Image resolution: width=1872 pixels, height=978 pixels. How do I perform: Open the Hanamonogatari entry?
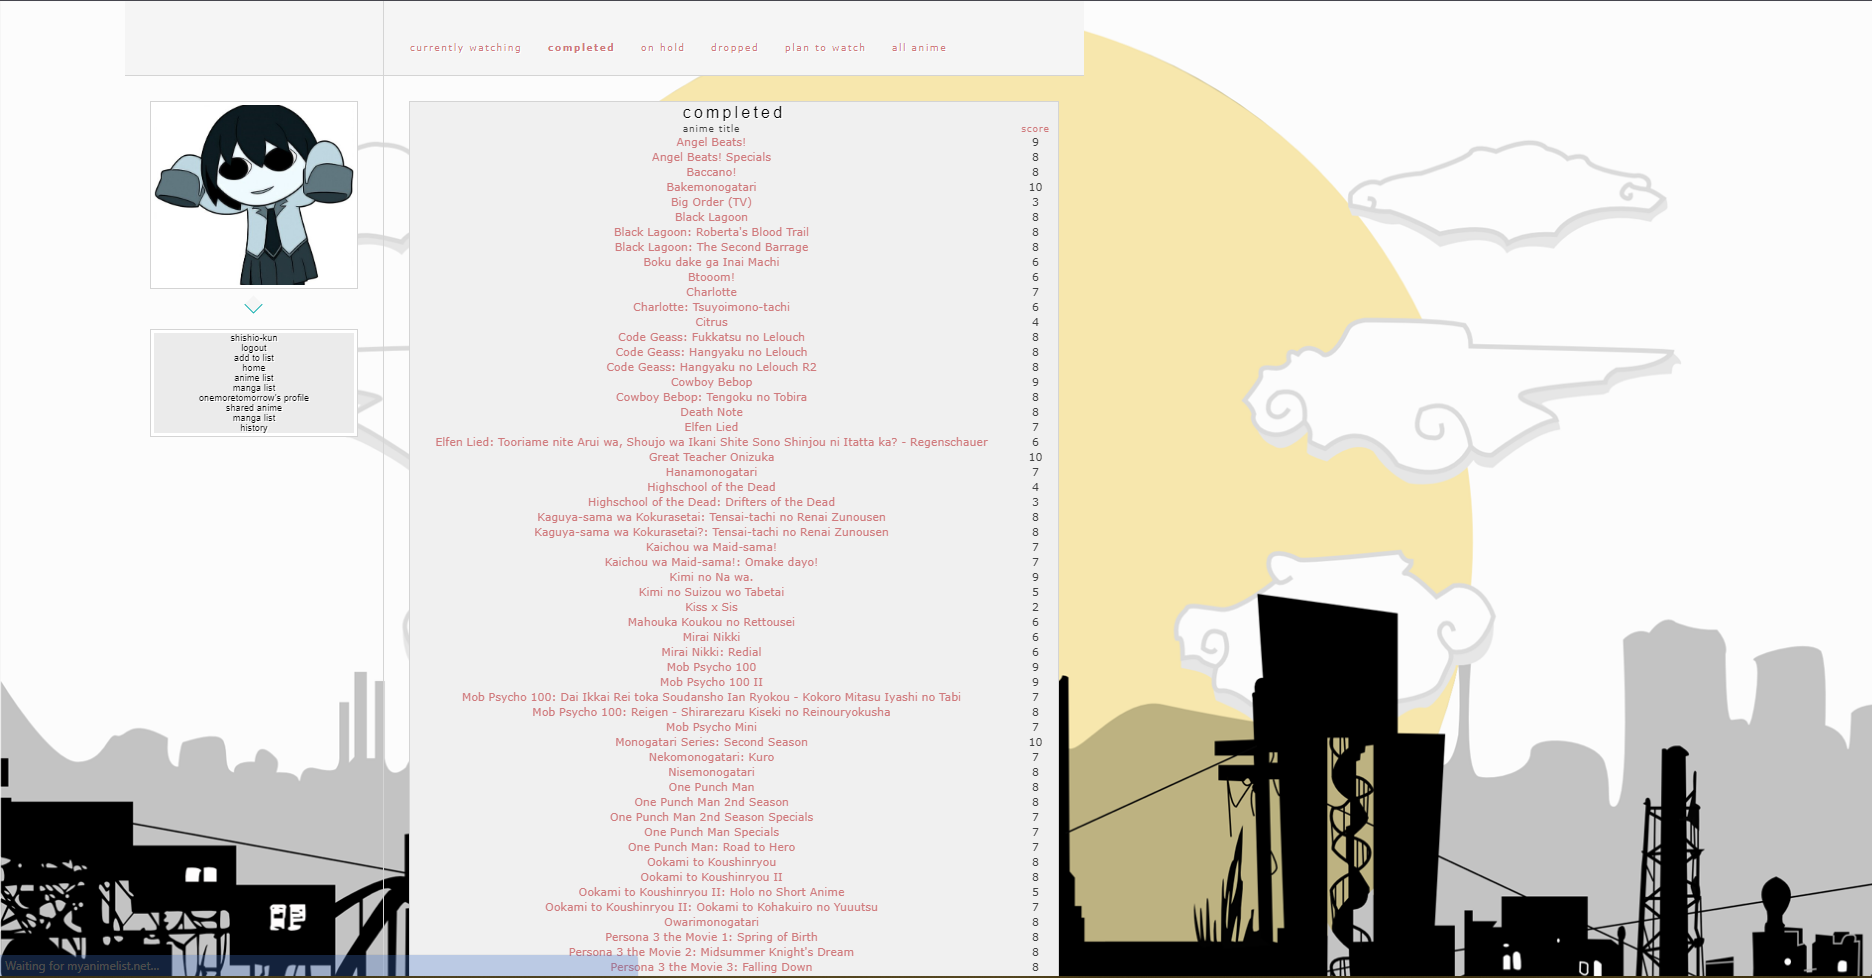tap(711, 472)
